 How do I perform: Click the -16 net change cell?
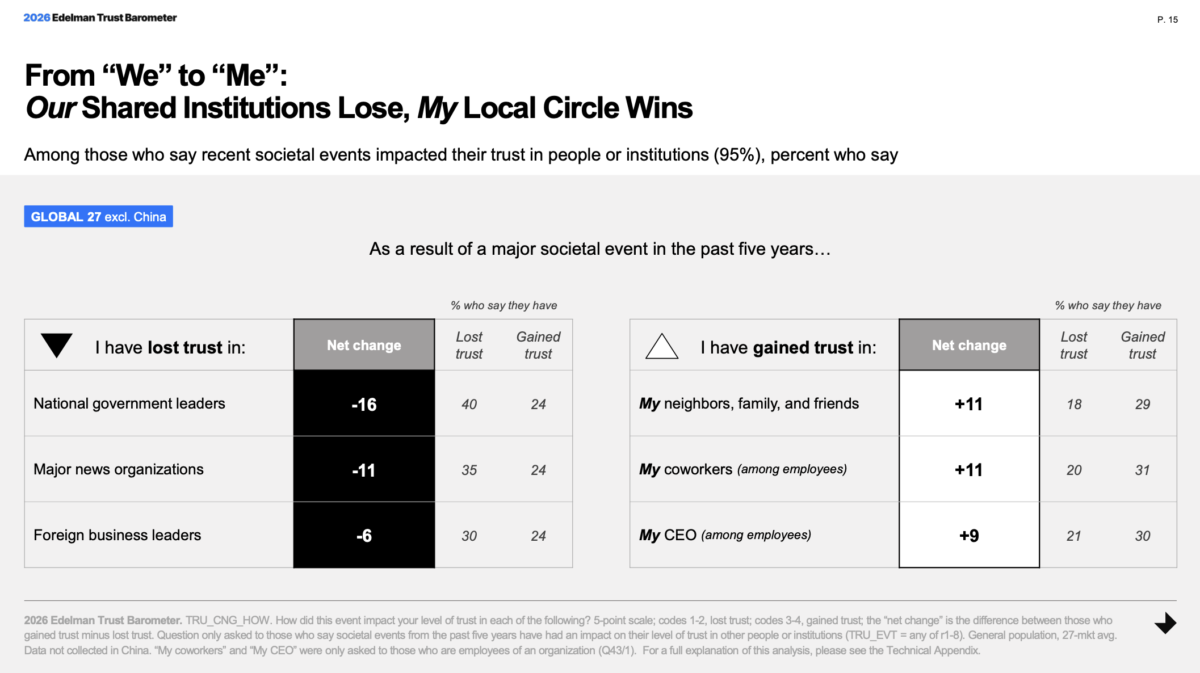(364, 404)
